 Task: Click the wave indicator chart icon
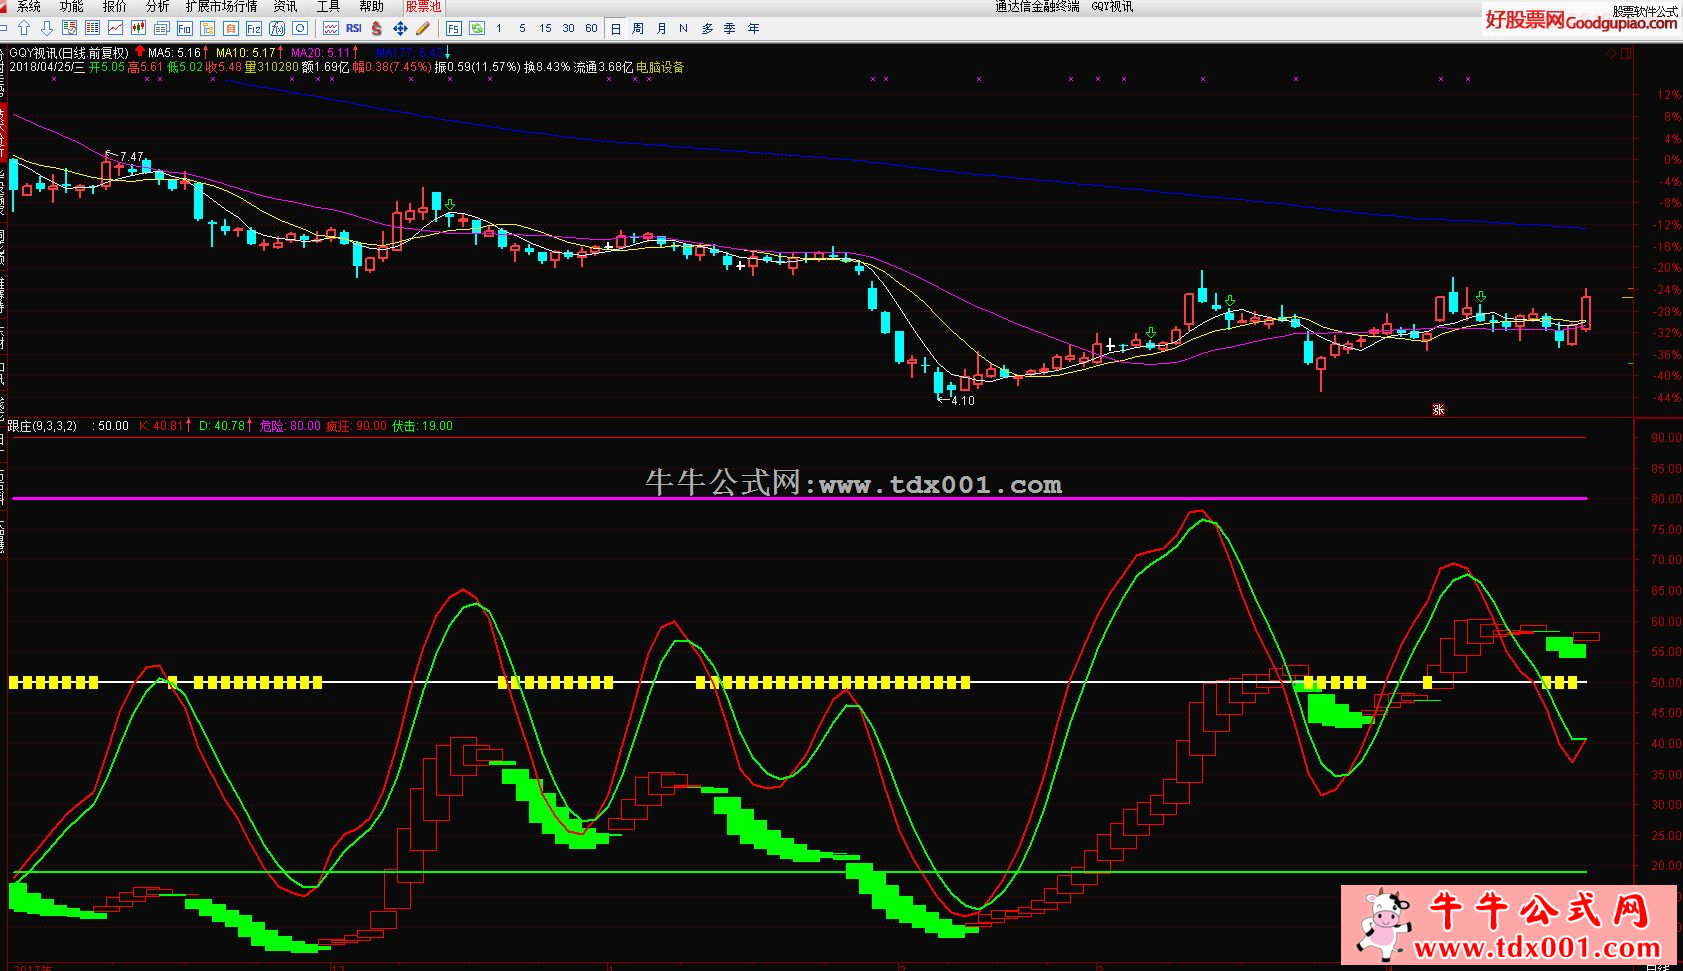point(331,28)
